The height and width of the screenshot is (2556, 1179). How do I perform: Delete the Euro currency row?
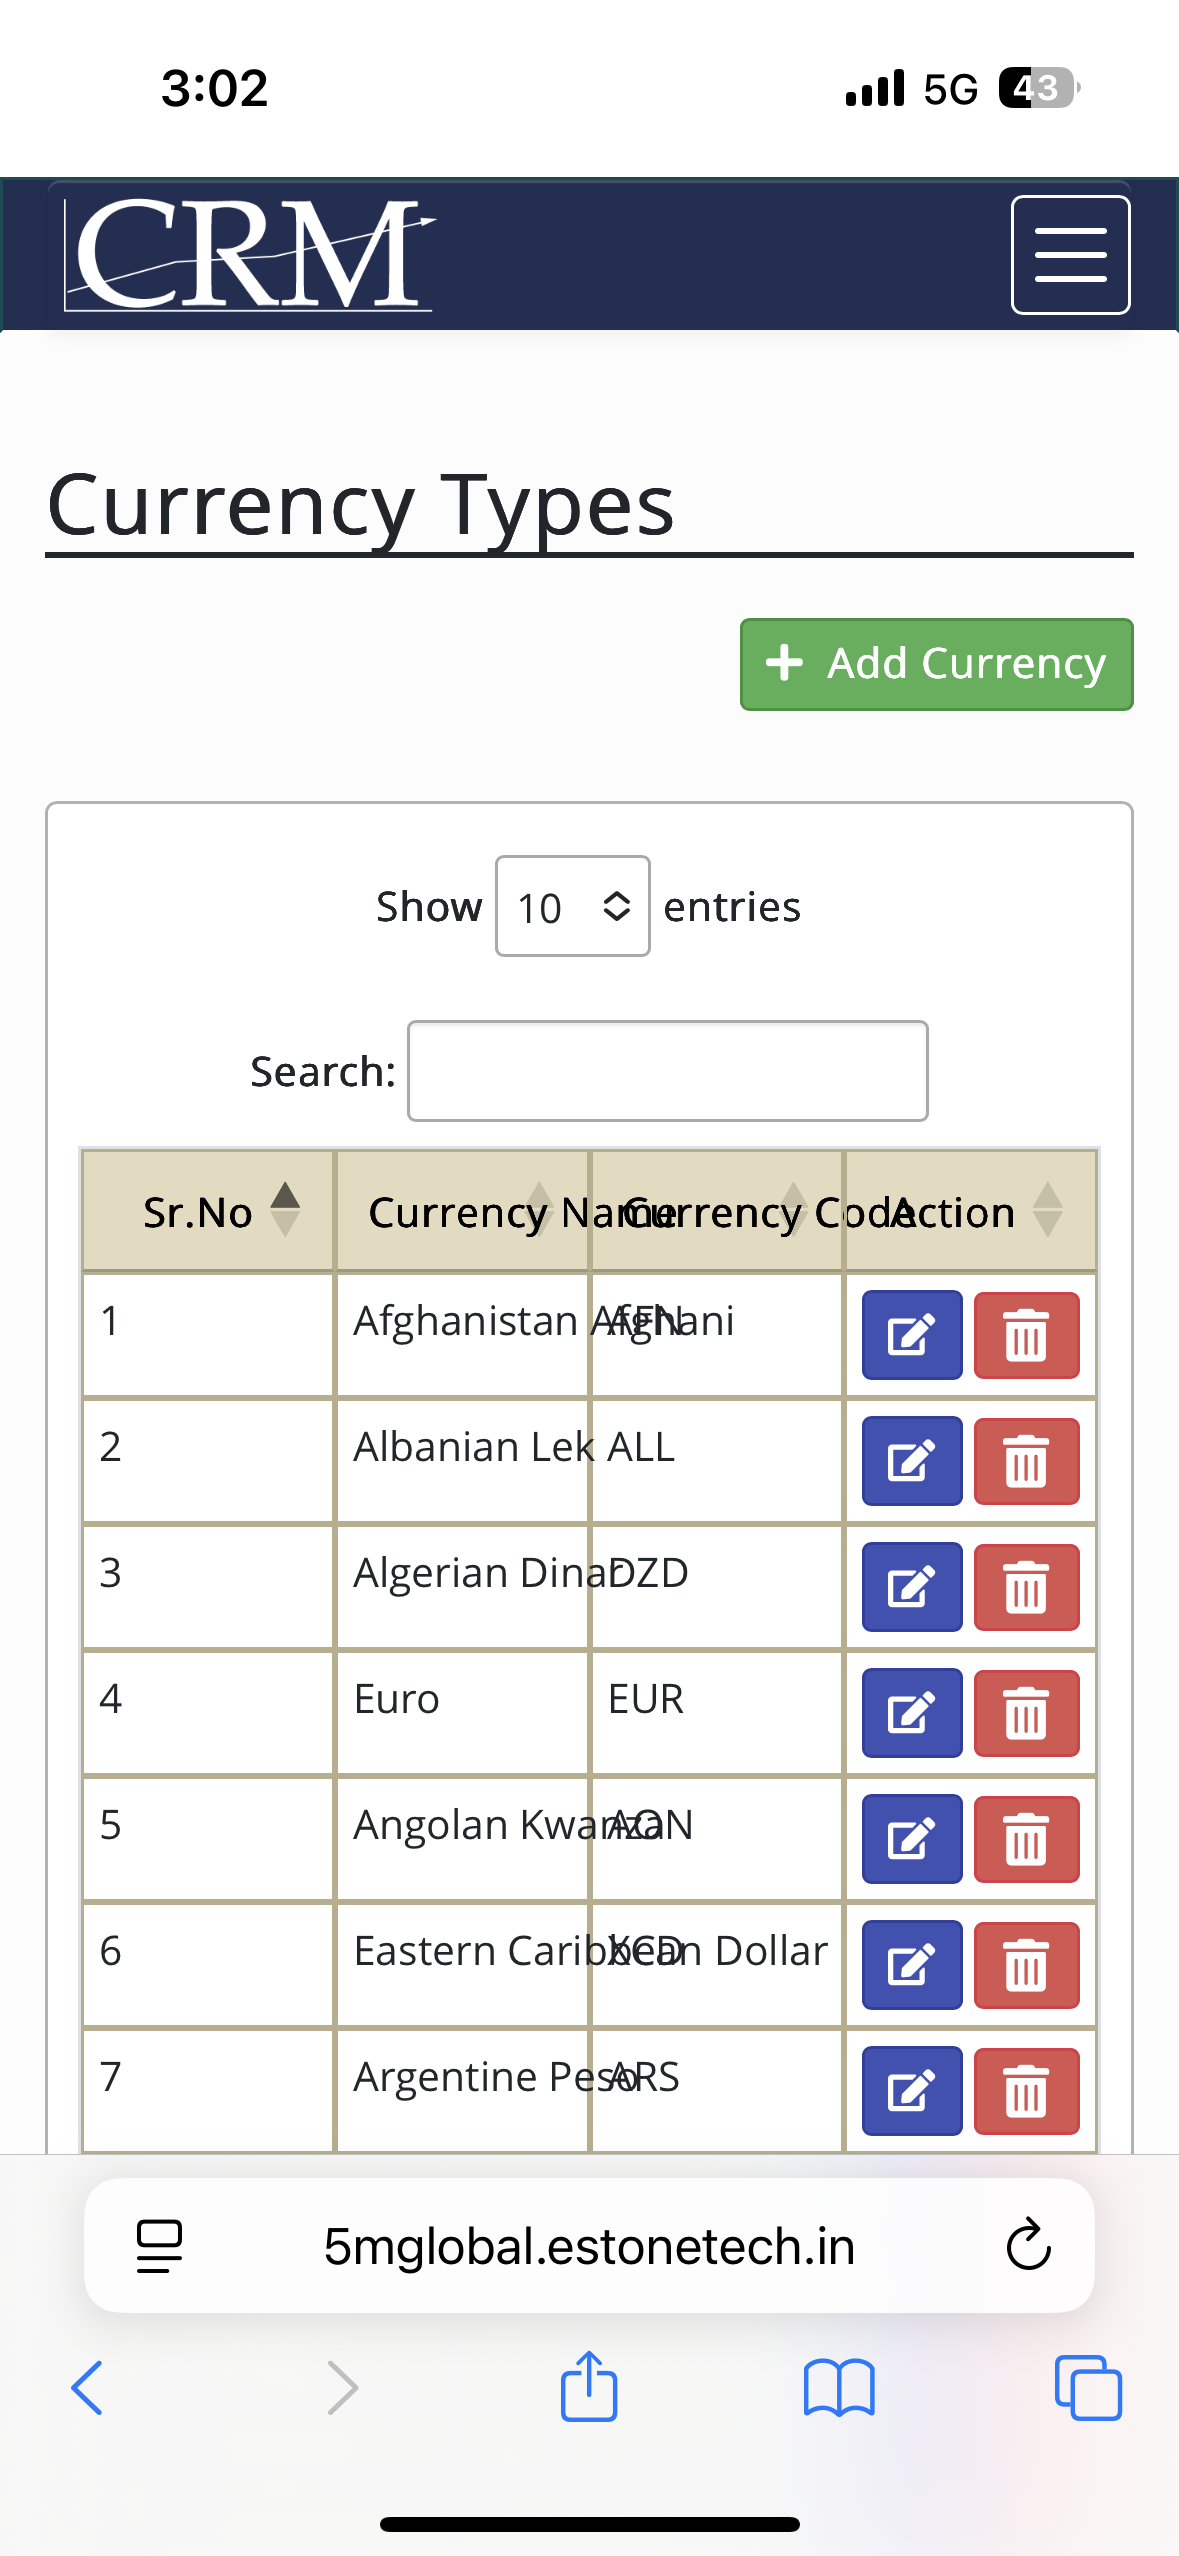(1026, 1713)
